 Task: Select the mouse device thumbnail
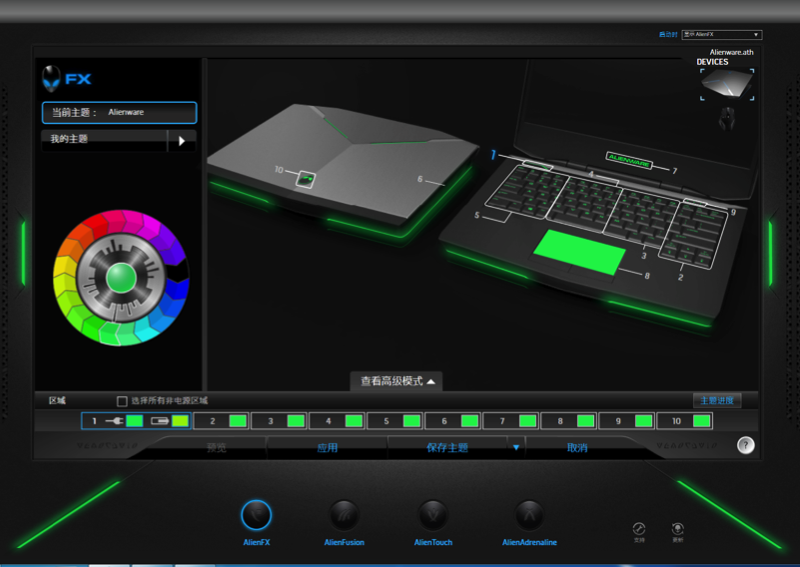(727, 118)
